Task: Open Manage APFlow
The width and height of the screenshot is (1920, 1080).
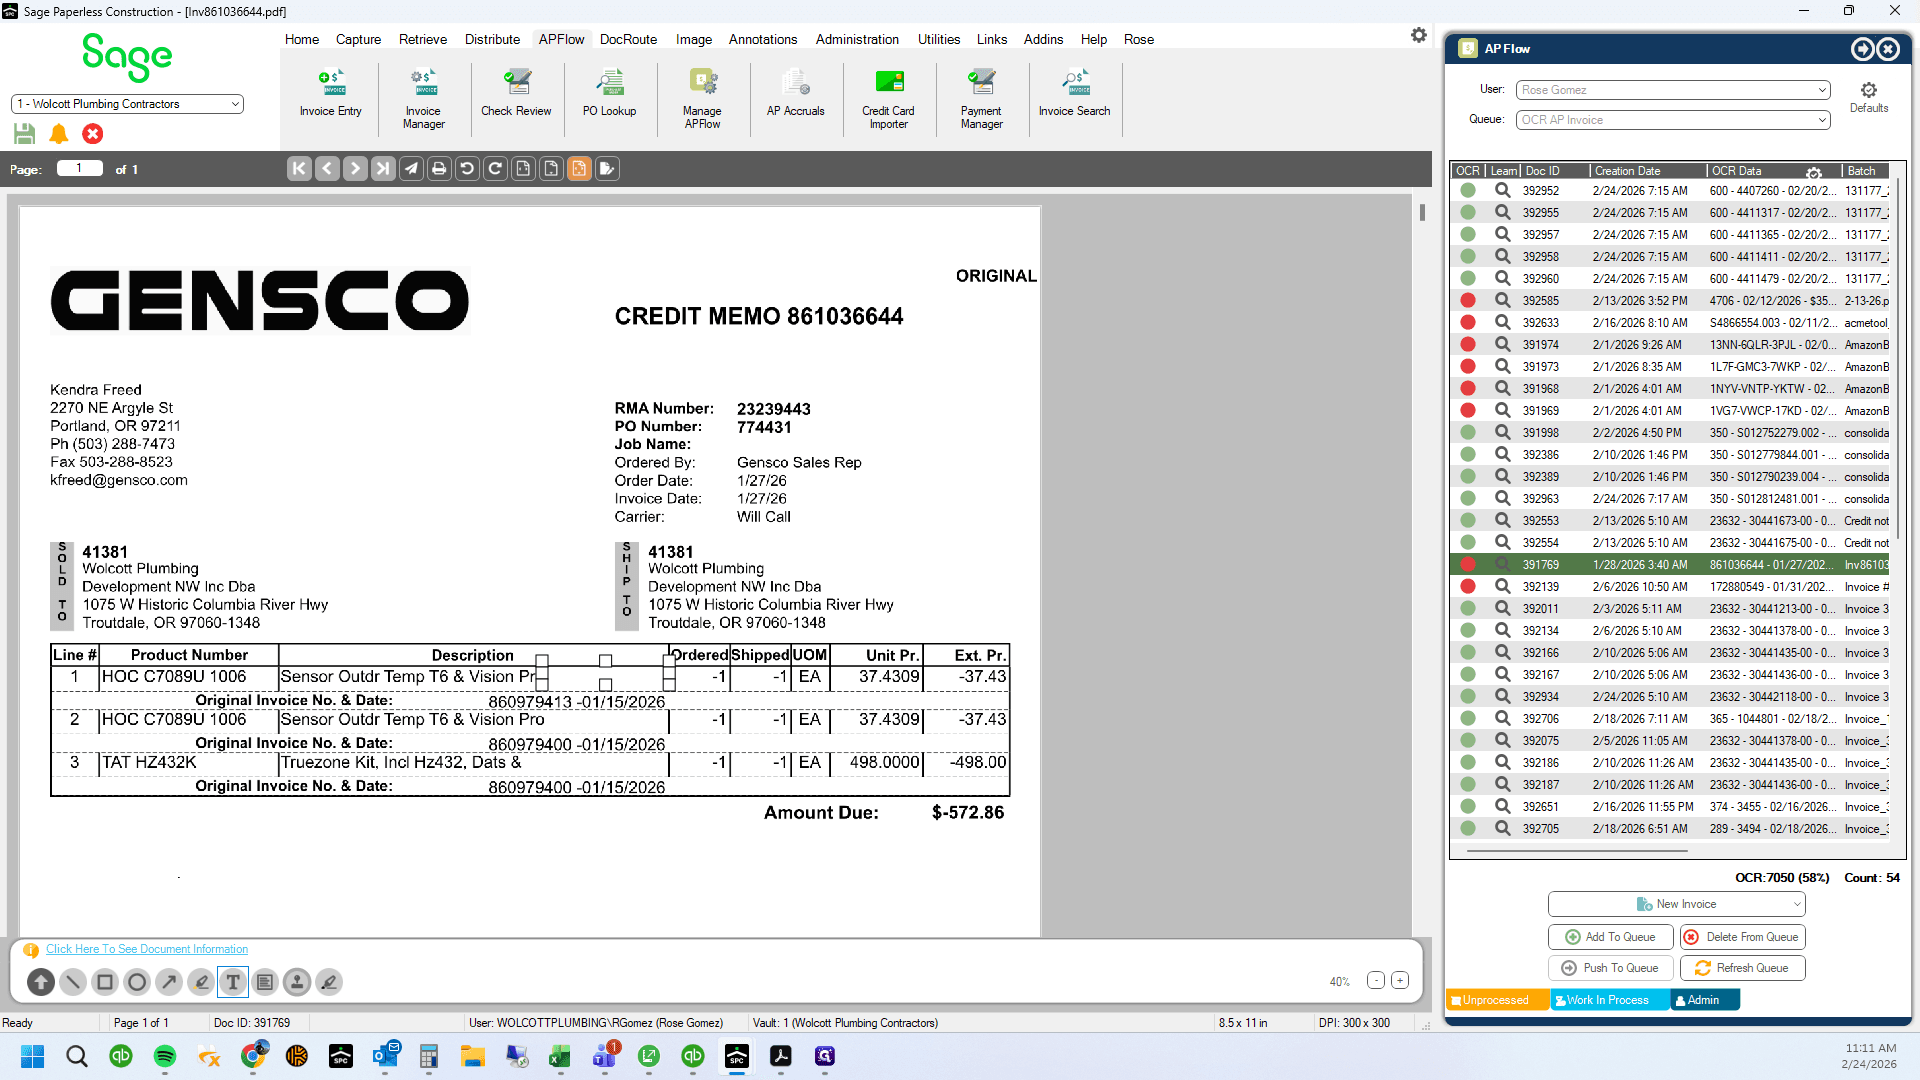Action: click(702, 99)
